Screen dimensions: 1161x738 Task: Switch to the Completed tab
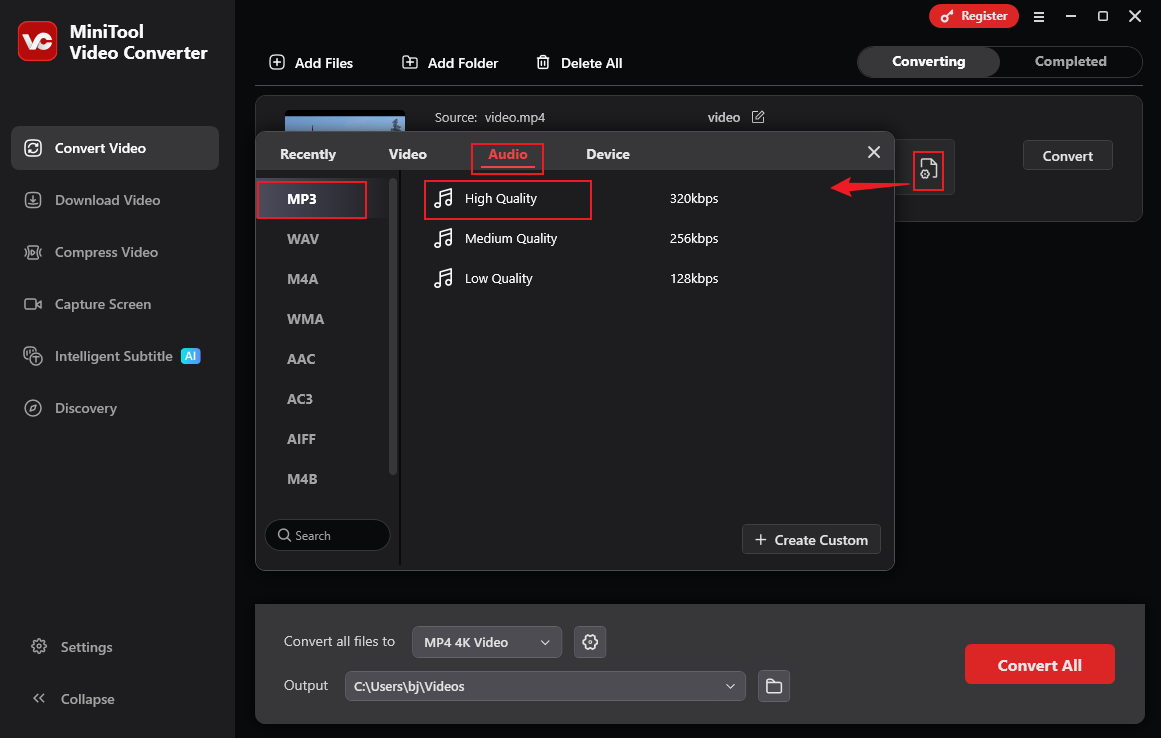pos(1070,61)
